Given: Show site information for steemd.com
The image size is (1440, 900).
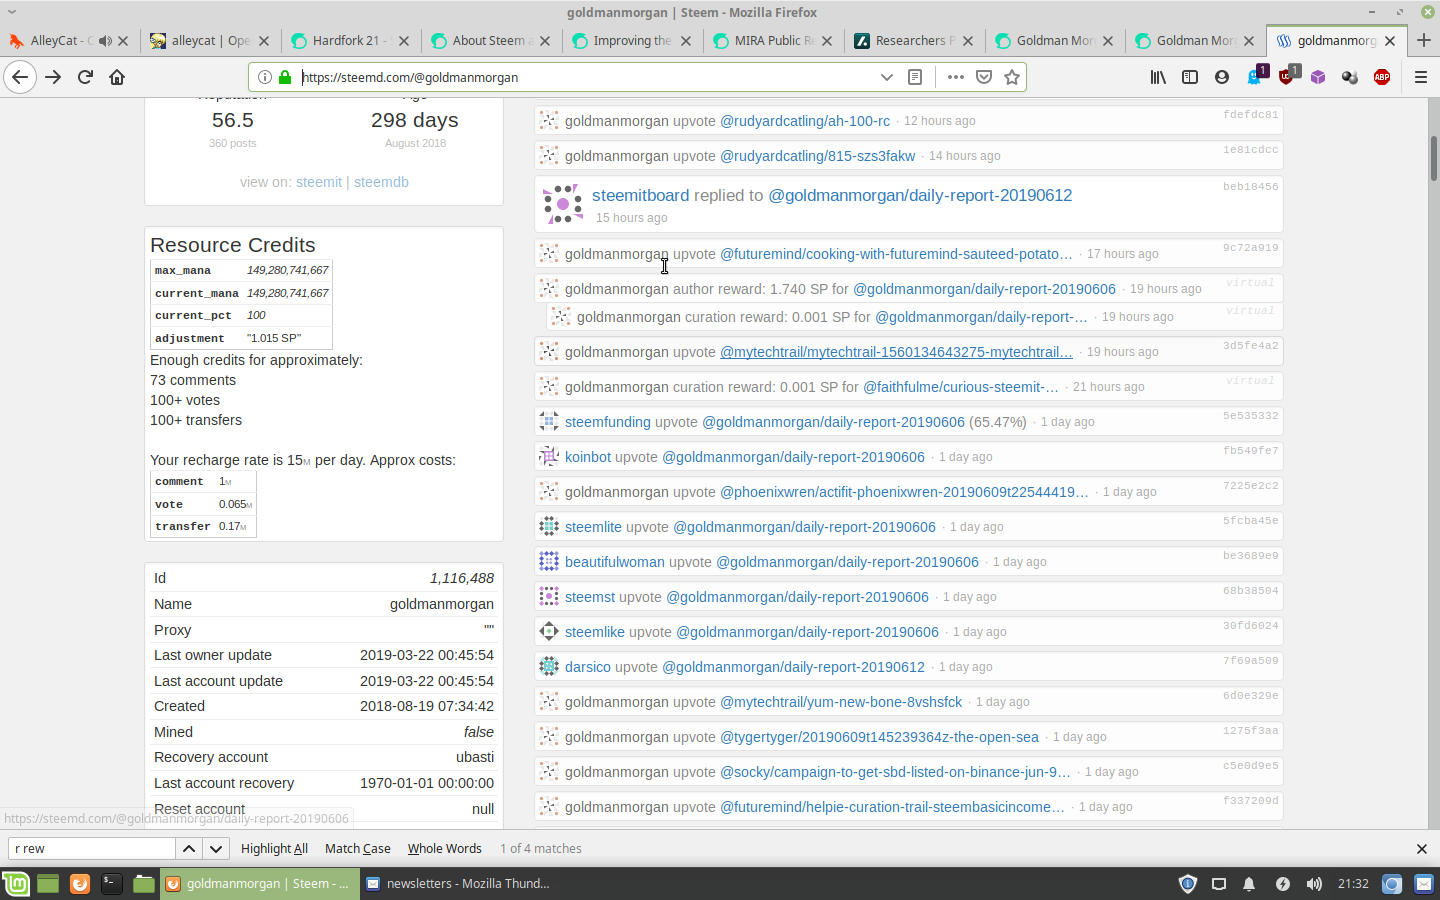Looking at the screenshot, I should coord(265,77).
